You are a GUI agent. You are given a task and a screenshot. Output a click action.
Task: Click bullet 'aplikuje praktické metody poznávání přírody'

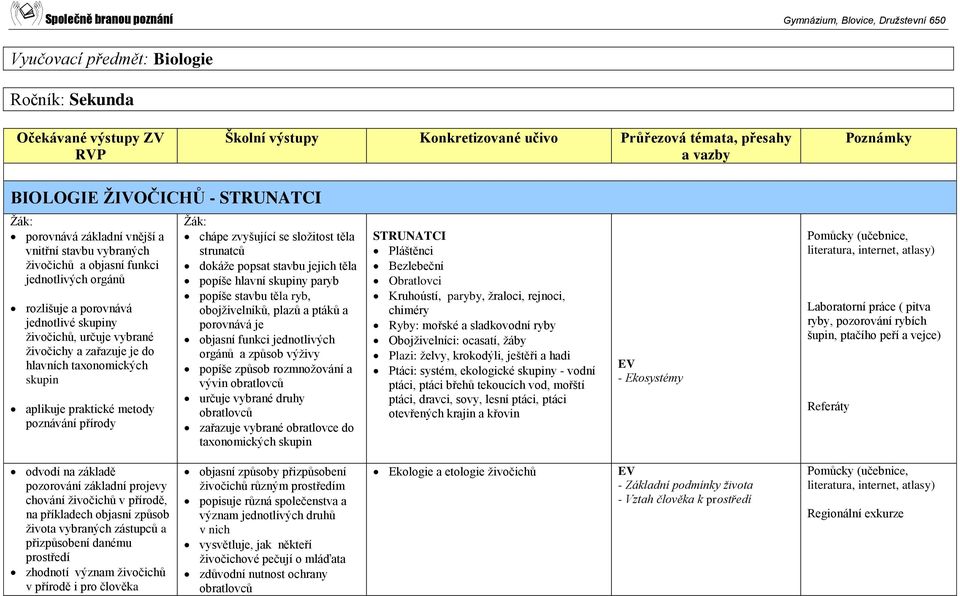89,416
